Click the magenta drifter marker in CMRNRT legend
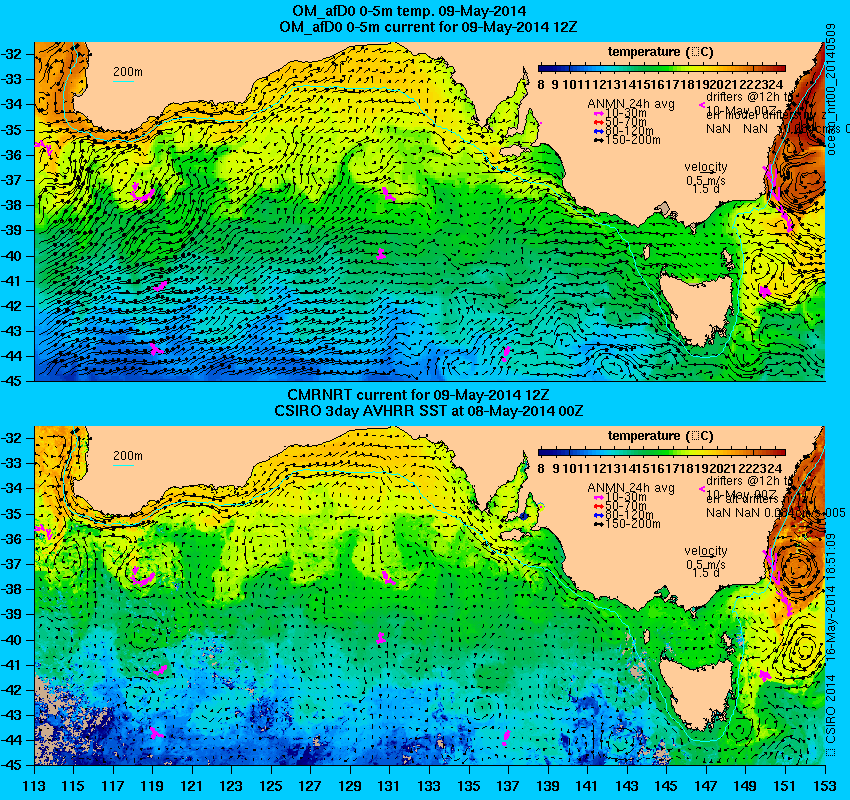The height and width of the screenshot is (800, 850). tap(702, 489)
